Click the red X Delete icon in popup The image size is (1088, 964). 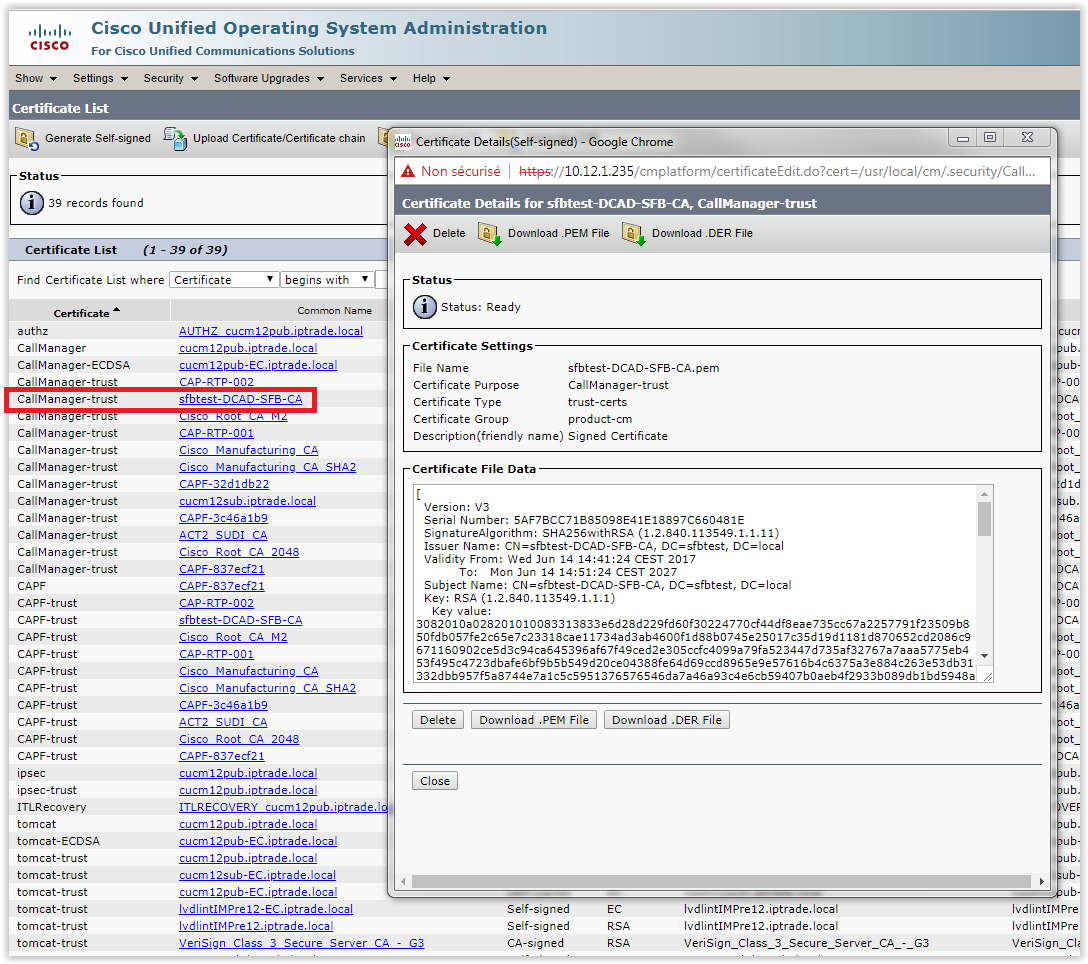pyautogui.click(x=415, y=234)
